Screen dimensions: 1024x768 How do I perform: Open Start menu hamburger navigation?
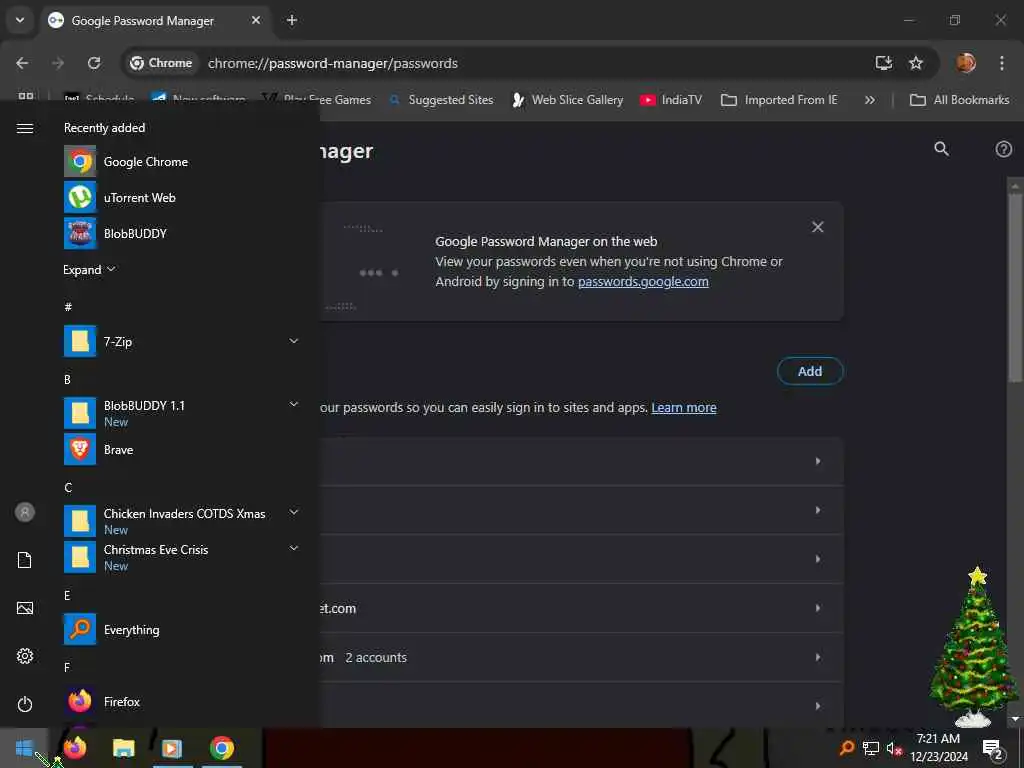25,128
